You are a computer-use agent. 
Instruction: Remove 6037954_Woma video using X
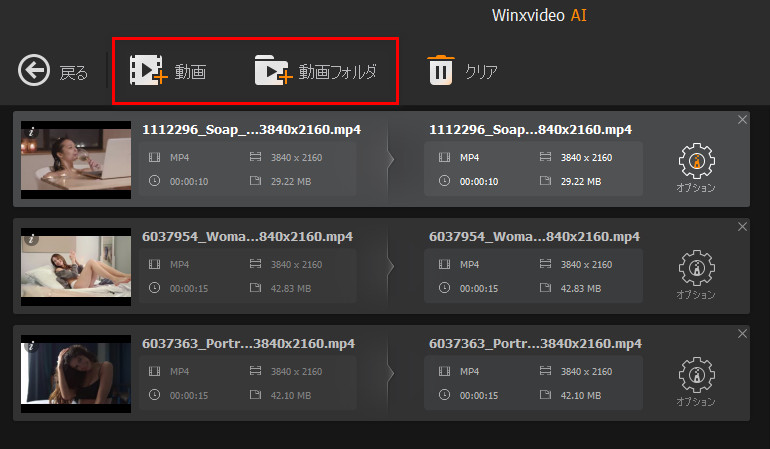click(x=742, y=227)
